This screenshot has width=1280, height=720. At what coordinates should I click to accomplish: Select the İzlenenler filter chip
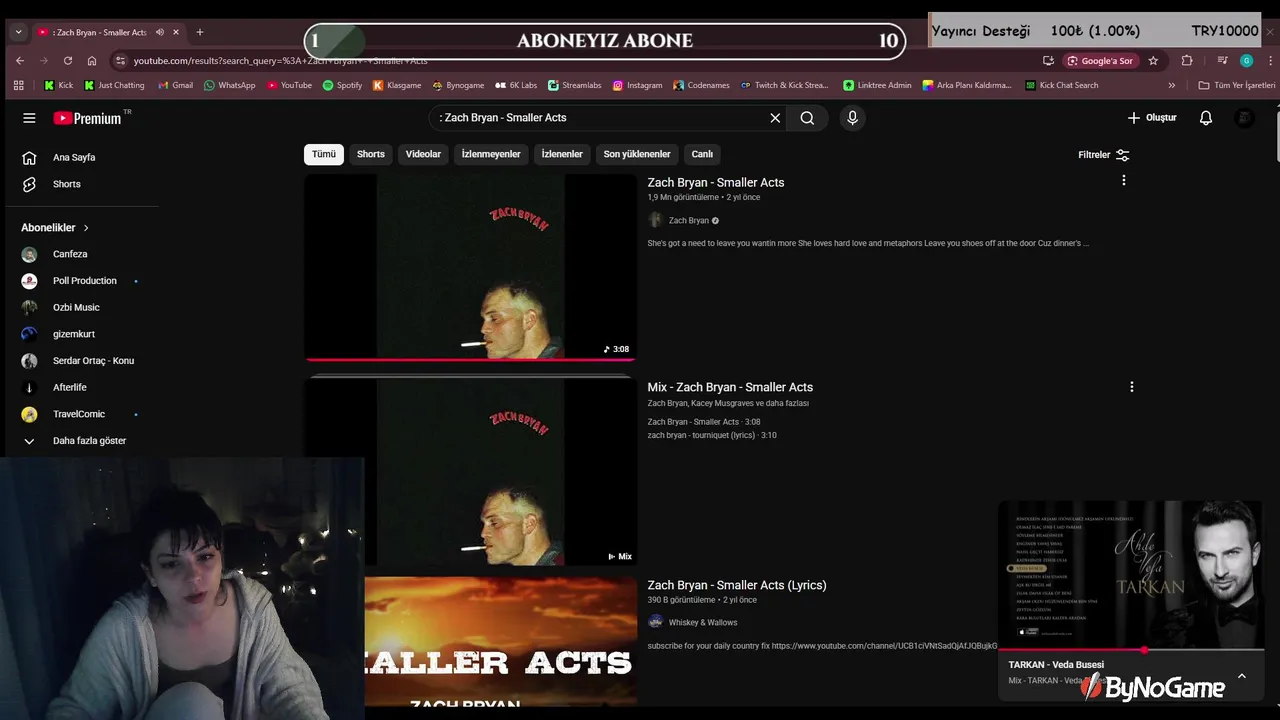562,154
